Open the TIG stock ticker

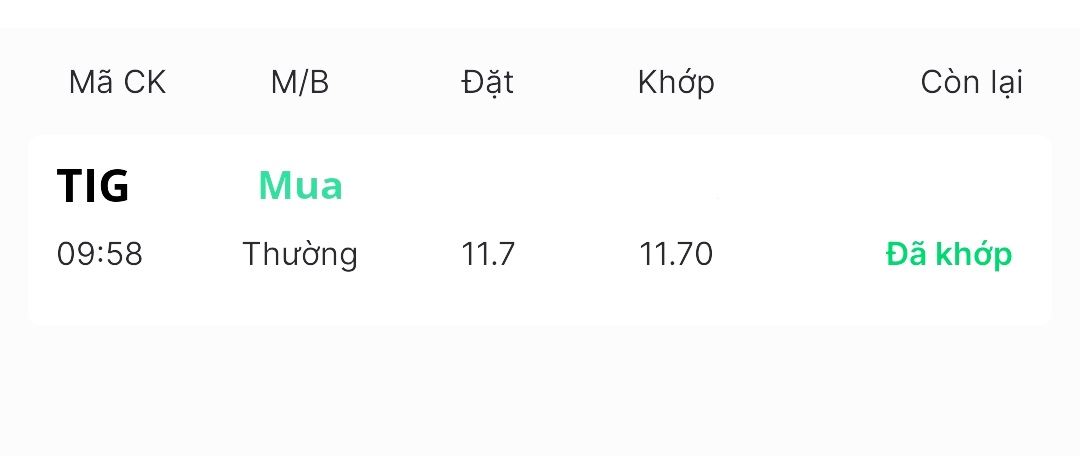pos(93,186)
